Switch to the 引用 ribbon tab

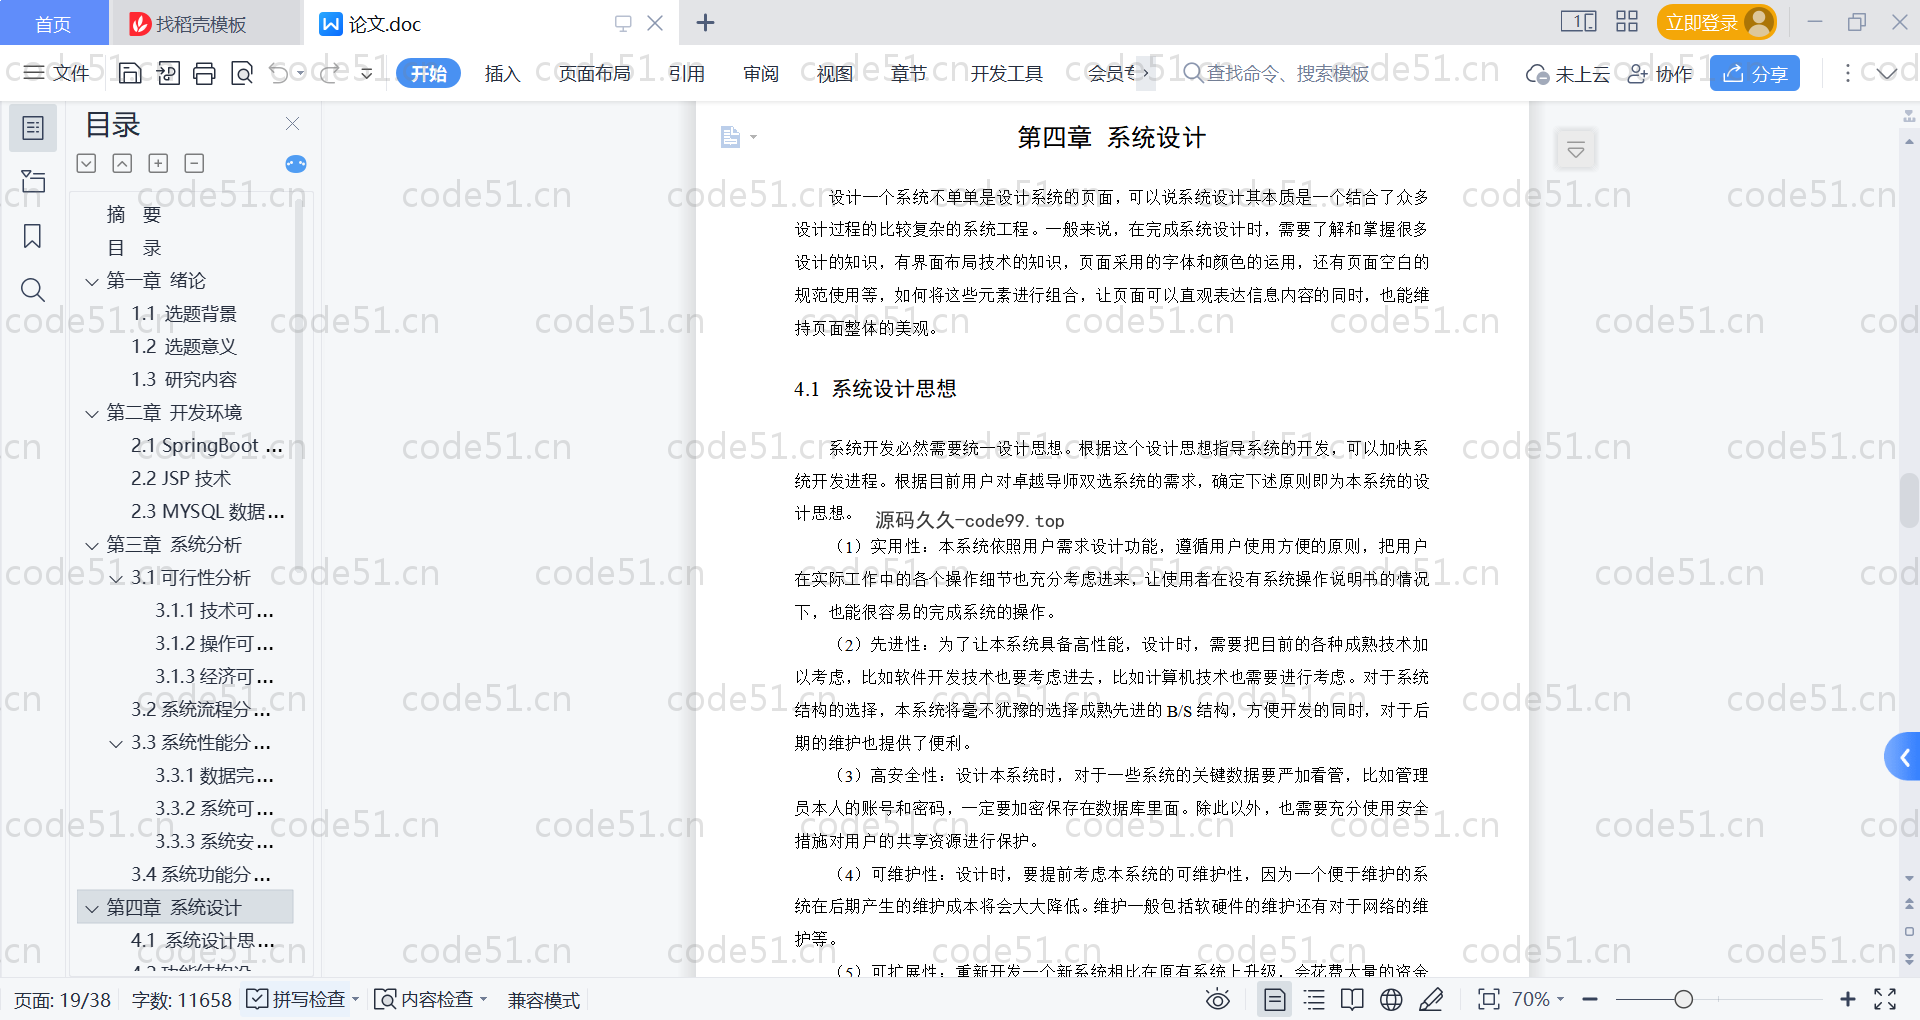tap(687, 73)
